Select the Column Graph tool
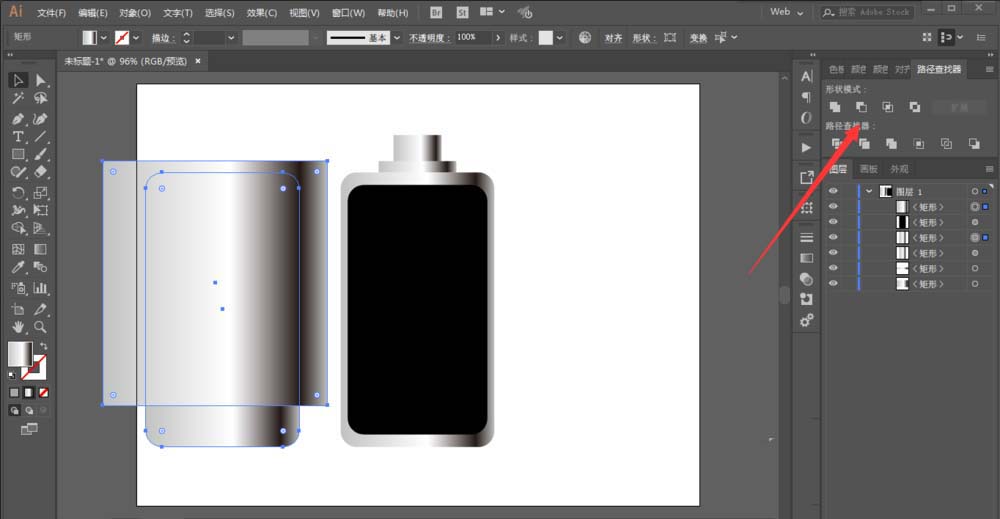This screenshot has height=519, width=1000. click(x=41, y=288)
